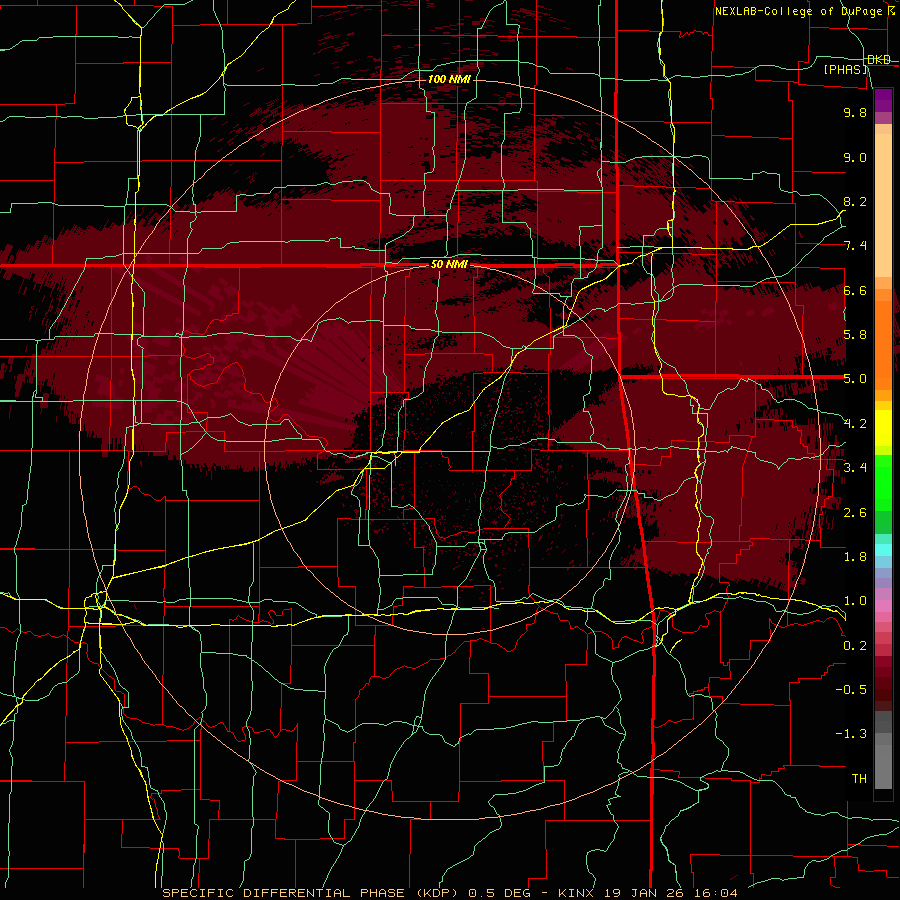Screen dimensions: 900x900
Task: Click the NEXLAB-College of DuPage credit text
Action: (x=798, y=11)
